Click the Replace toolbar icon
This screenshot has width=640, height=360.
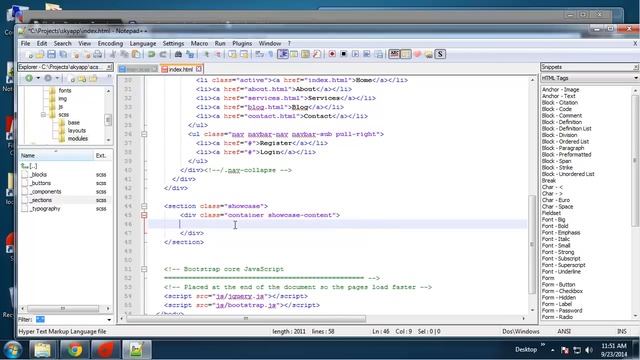coord(190,54)
